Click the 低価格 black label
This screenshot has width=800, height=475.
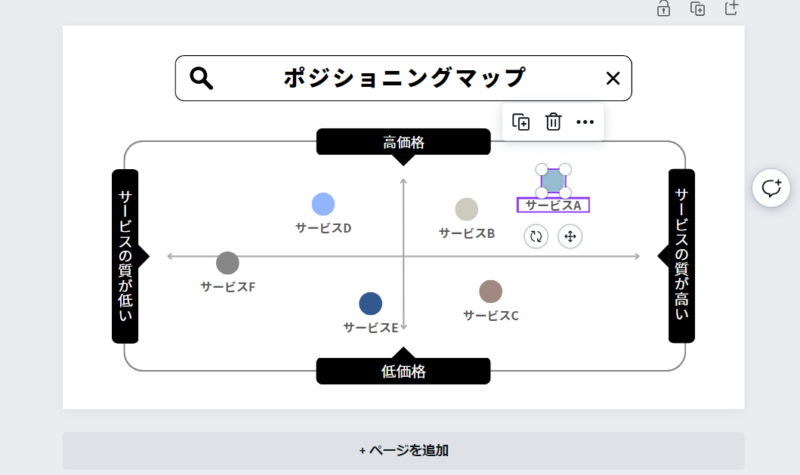(x=403, y=371)
